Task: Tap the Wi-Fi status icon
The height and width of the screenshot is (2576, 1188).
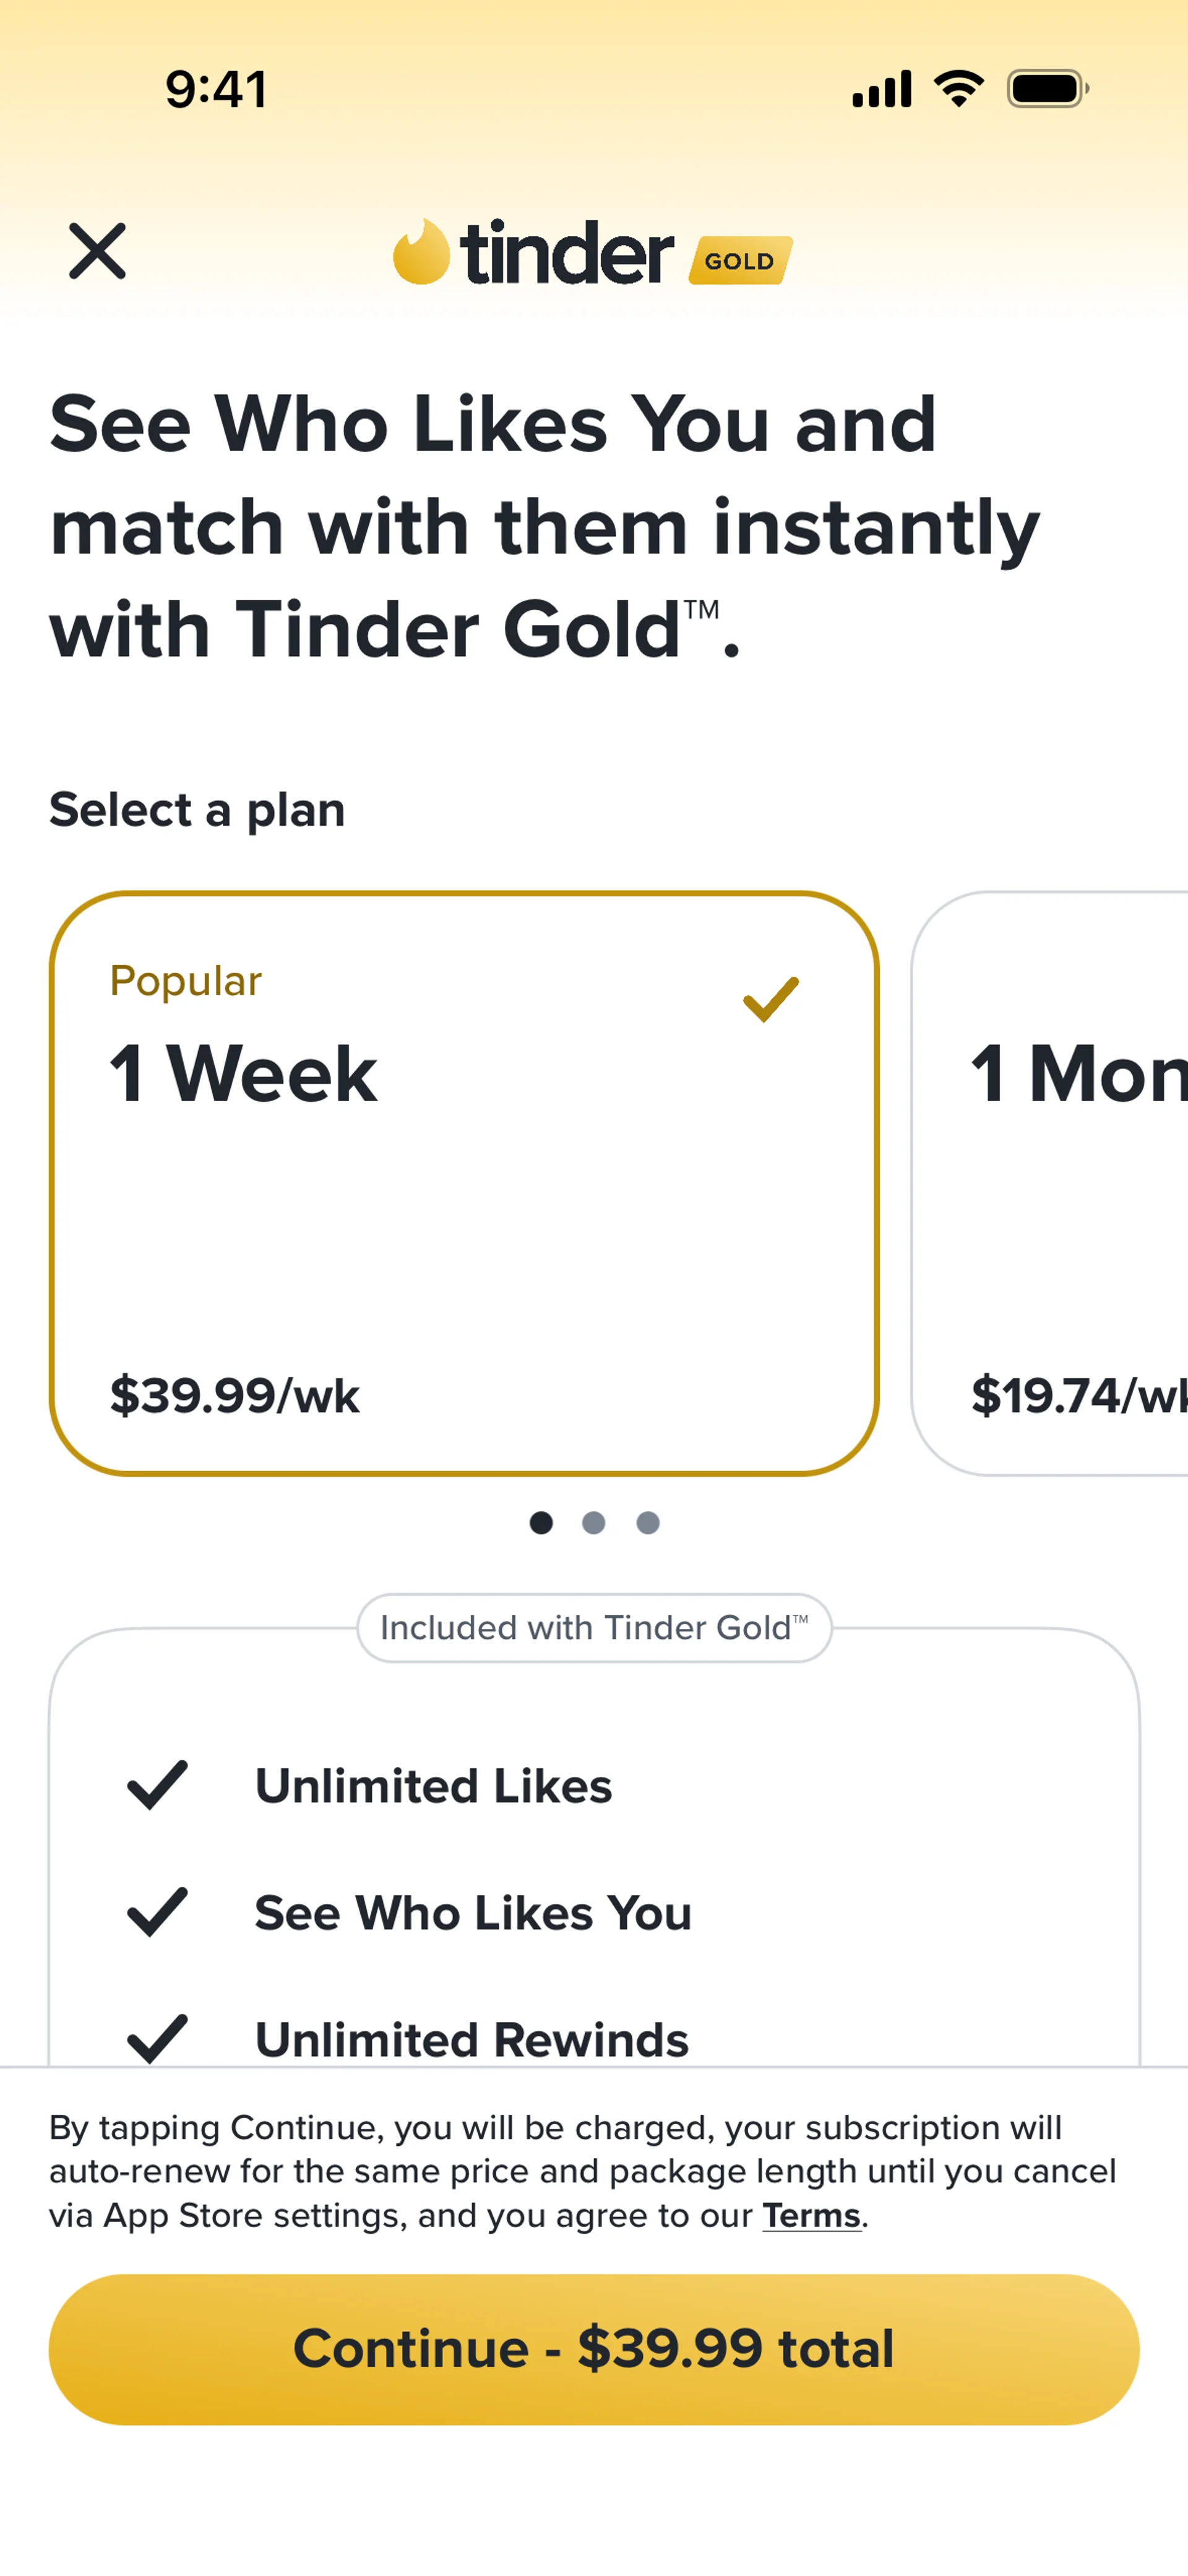Action: click(959, 89)
